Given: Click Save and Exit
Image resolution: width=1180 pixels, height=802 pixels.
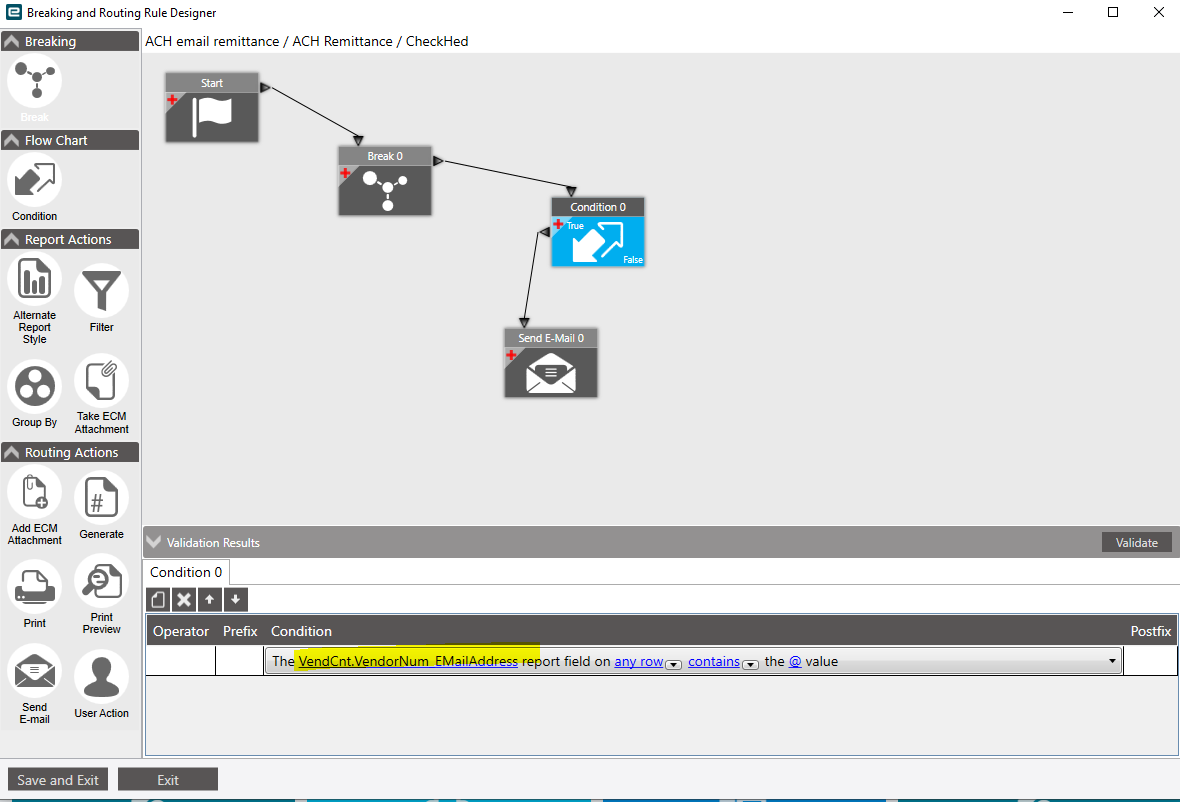Looking at the screenshot, I should 58,780.
